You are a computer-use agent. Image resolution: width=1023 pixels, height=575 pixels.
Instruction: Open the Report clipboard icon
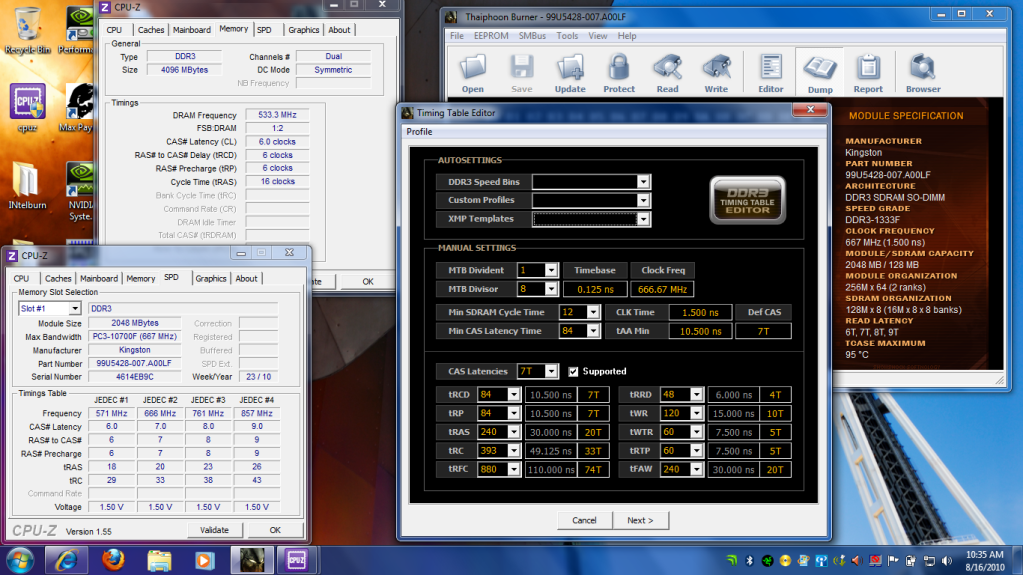point(868,73)
